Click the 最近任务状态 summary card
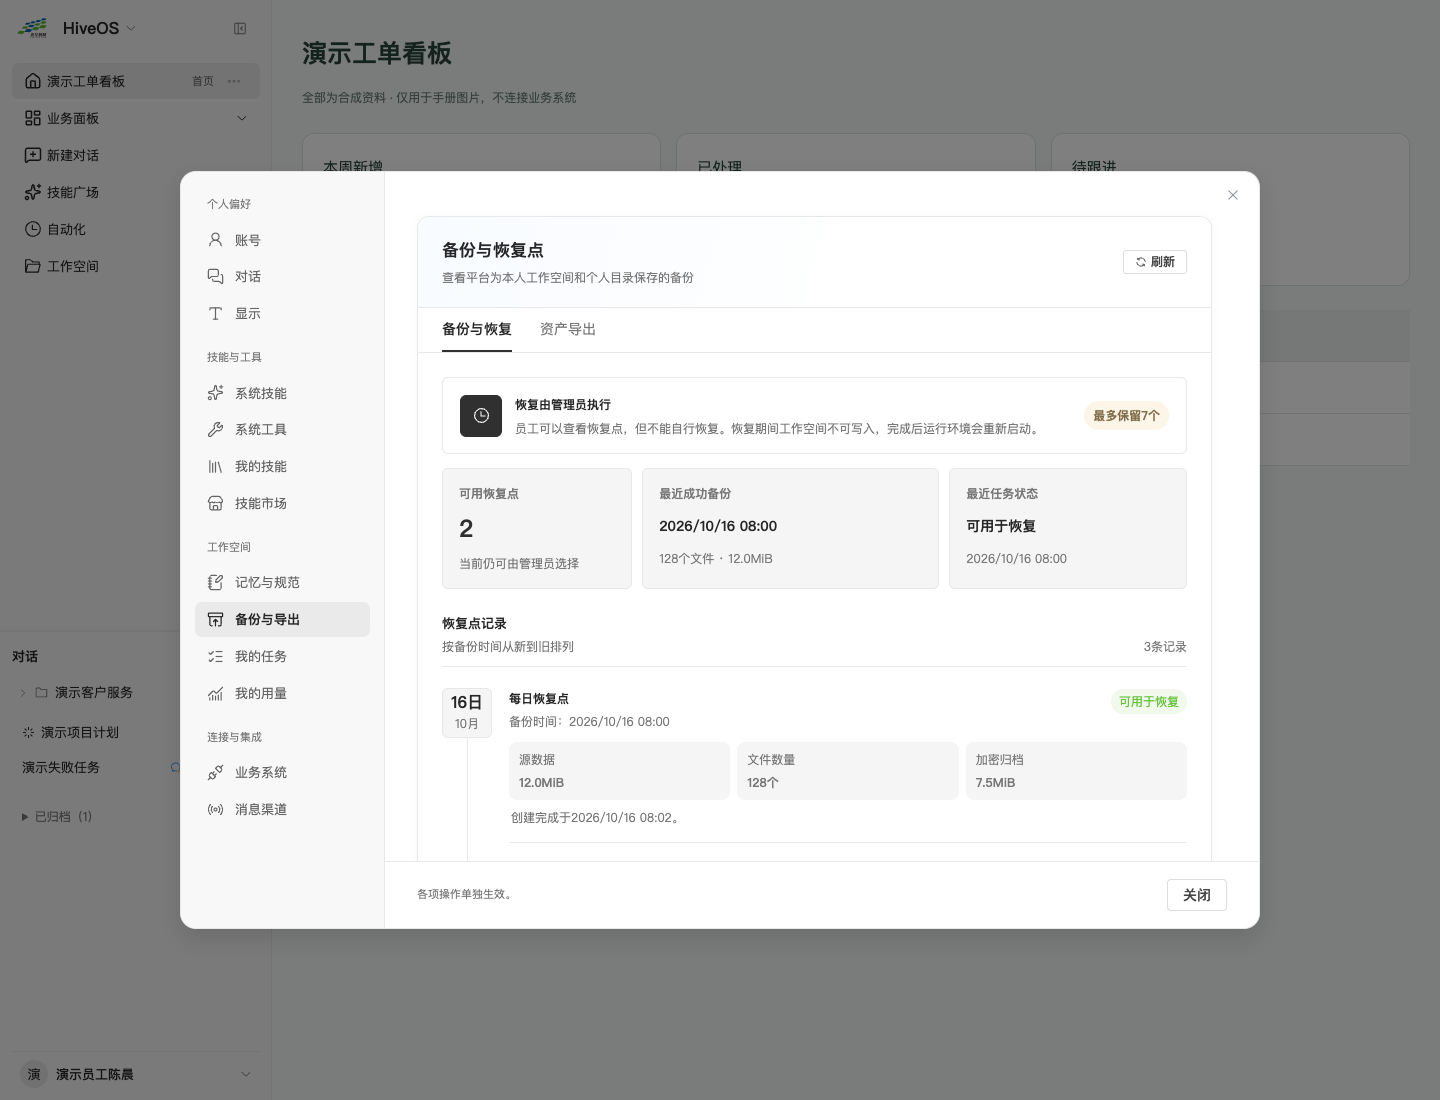This screenshot has height=1100, width=1440. coord(1068,528)
